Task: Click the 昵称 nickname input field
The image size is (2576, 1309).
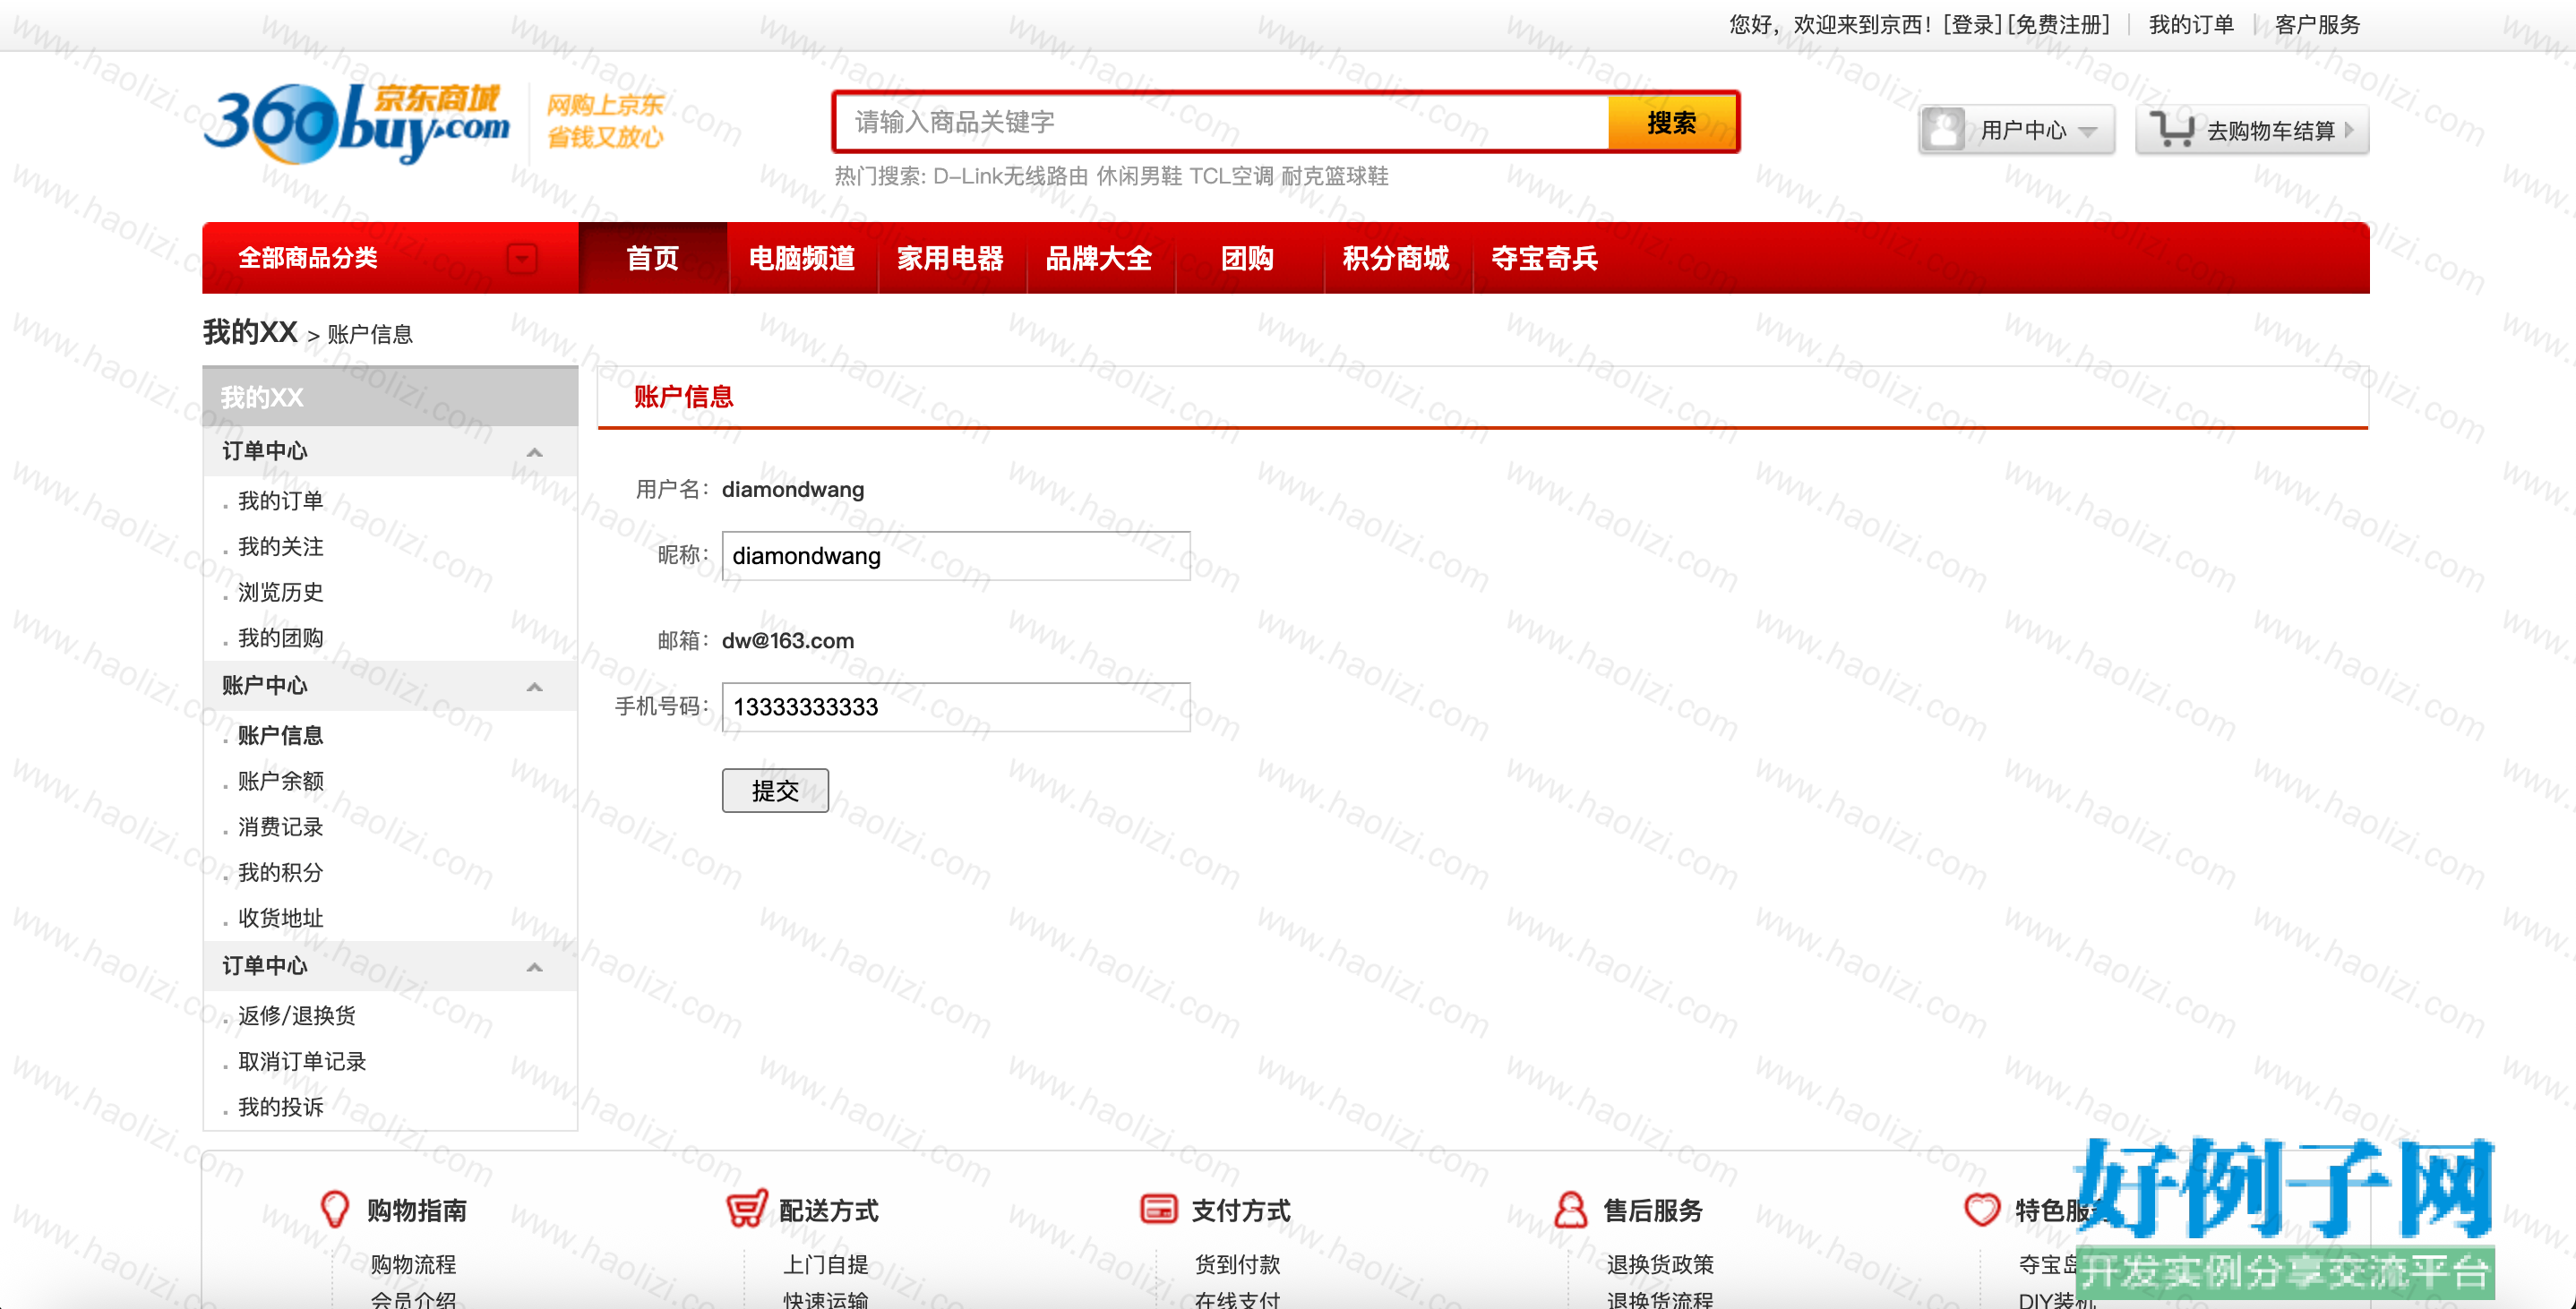Action: click(x=956, y=555)
